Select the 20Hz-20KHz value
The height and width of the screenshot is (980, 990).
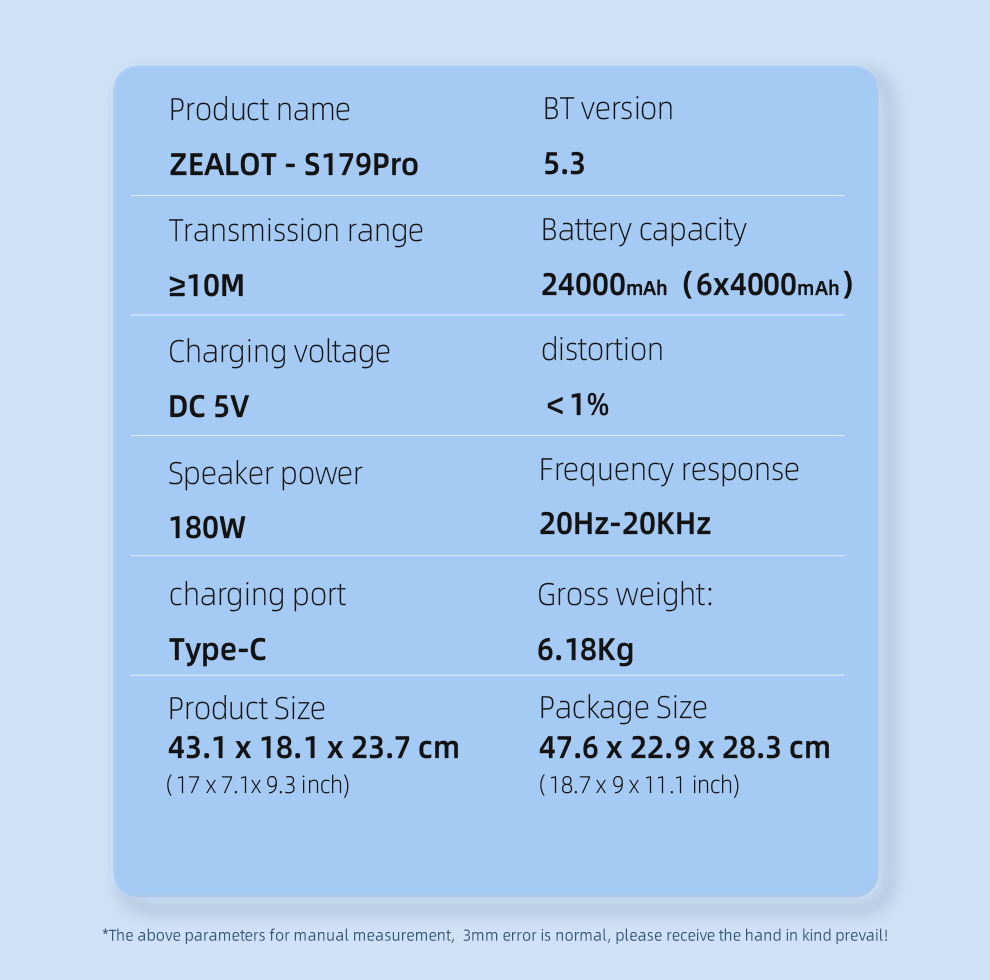coord(624,523)
